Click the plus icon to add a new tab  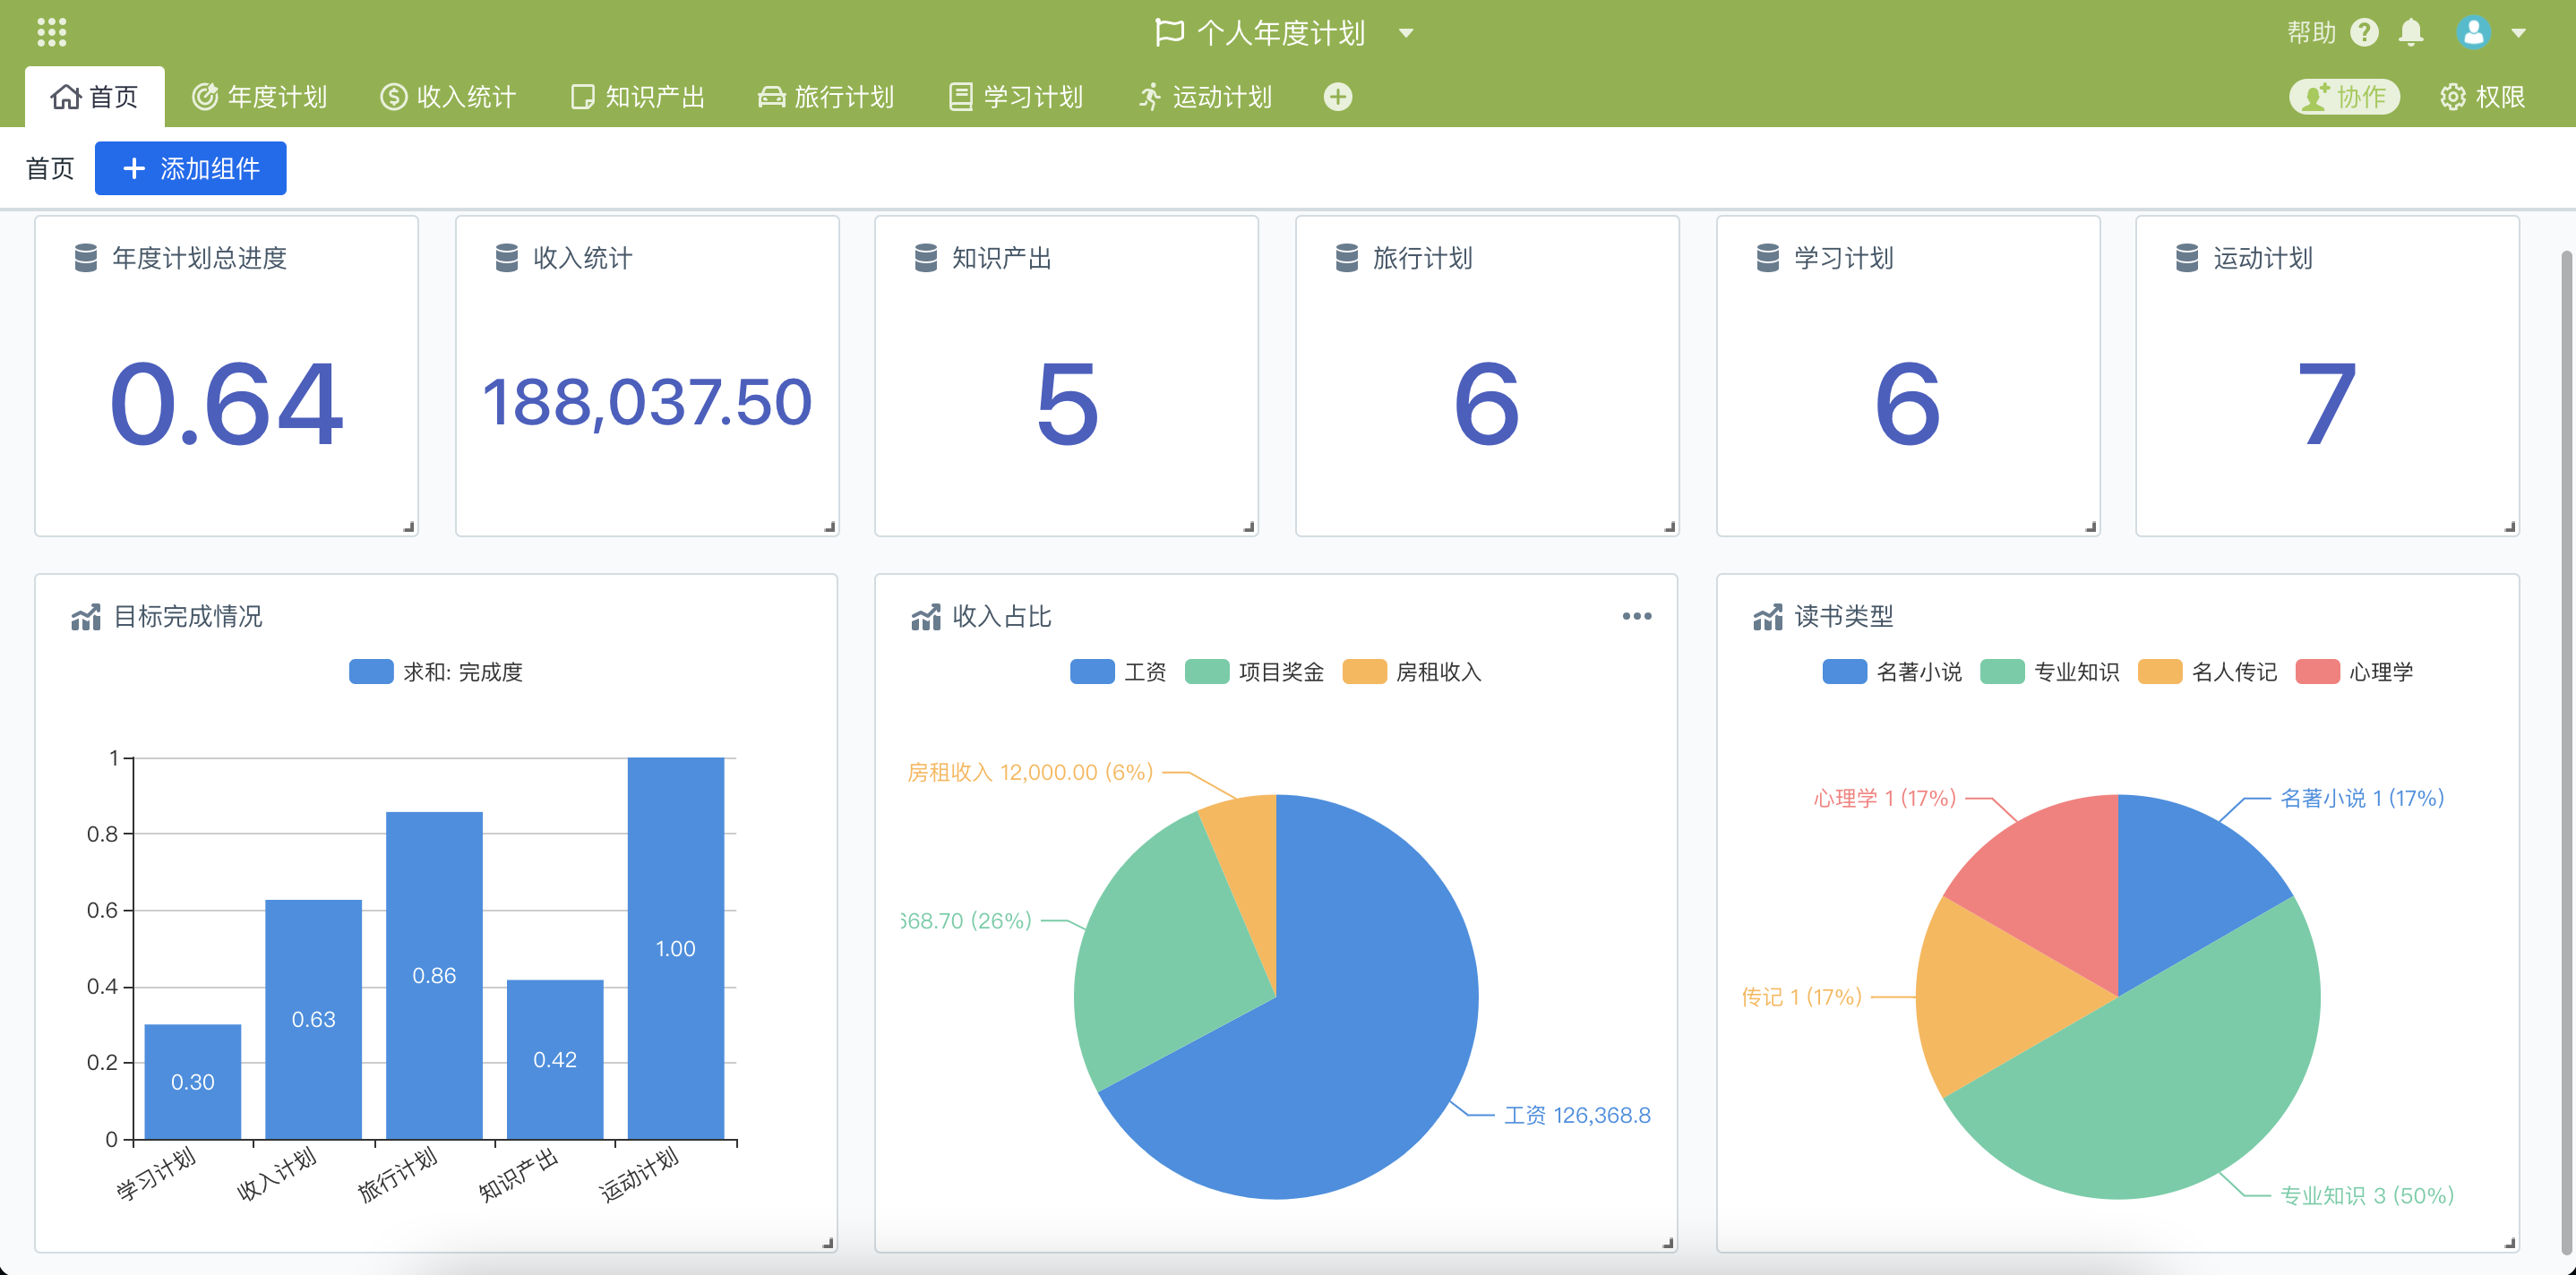click(1338, 96)
